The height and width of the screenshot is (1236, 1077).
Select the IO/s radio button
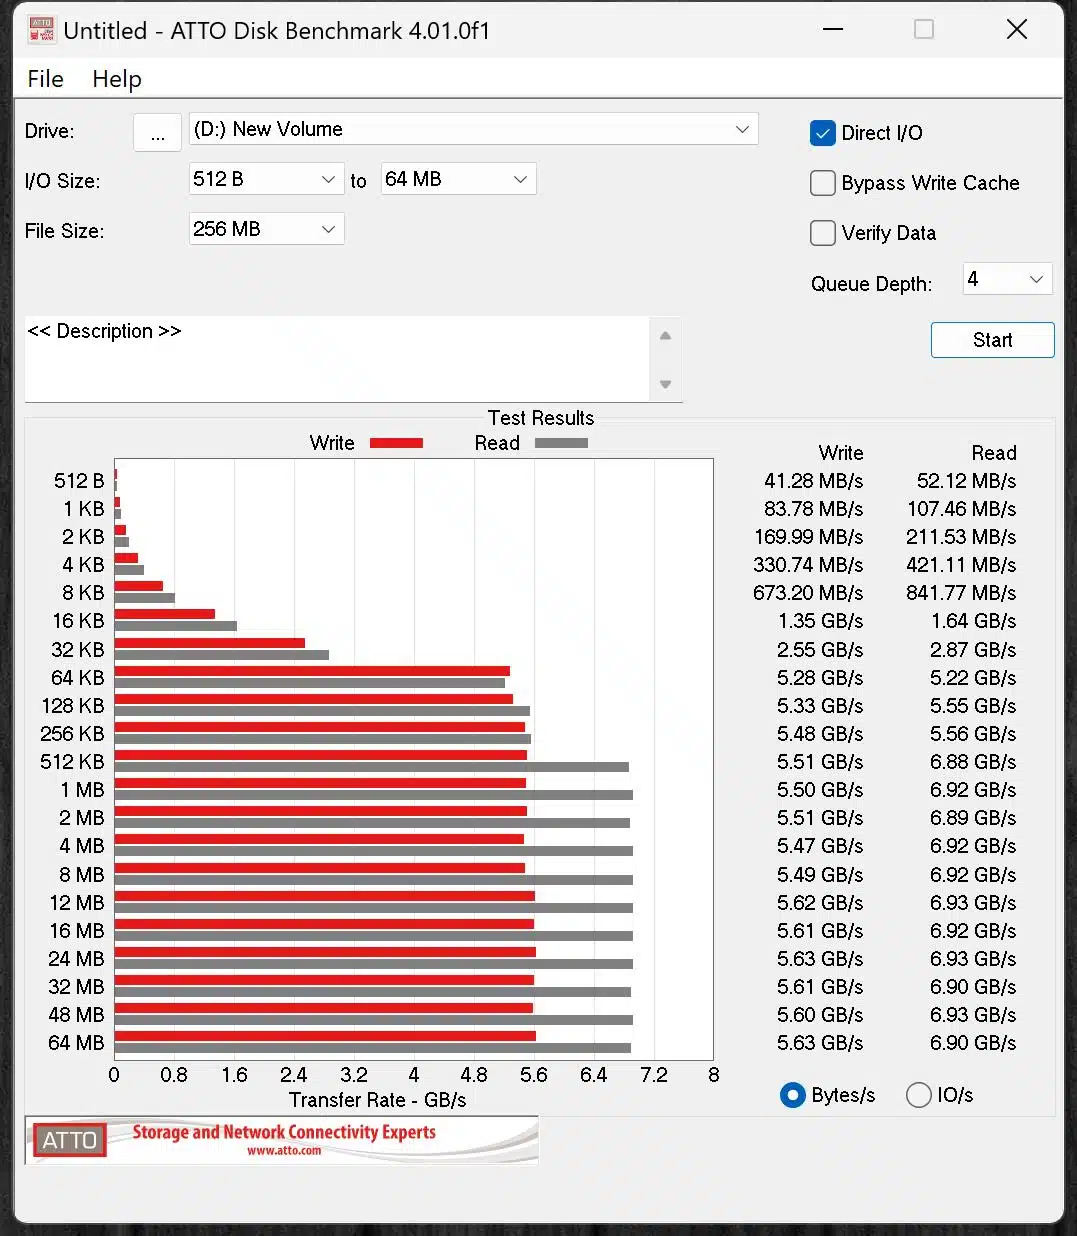(919, 1095)
